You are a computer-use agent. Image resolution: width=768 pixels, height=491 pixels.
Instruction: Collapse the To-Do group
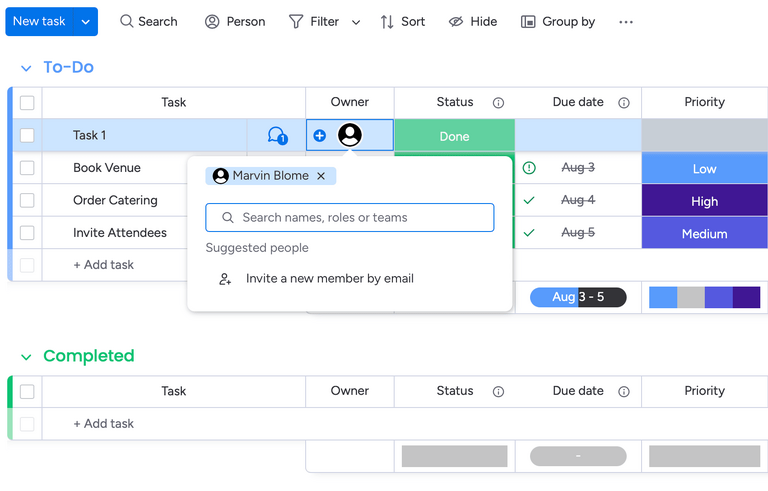point(26,68)
